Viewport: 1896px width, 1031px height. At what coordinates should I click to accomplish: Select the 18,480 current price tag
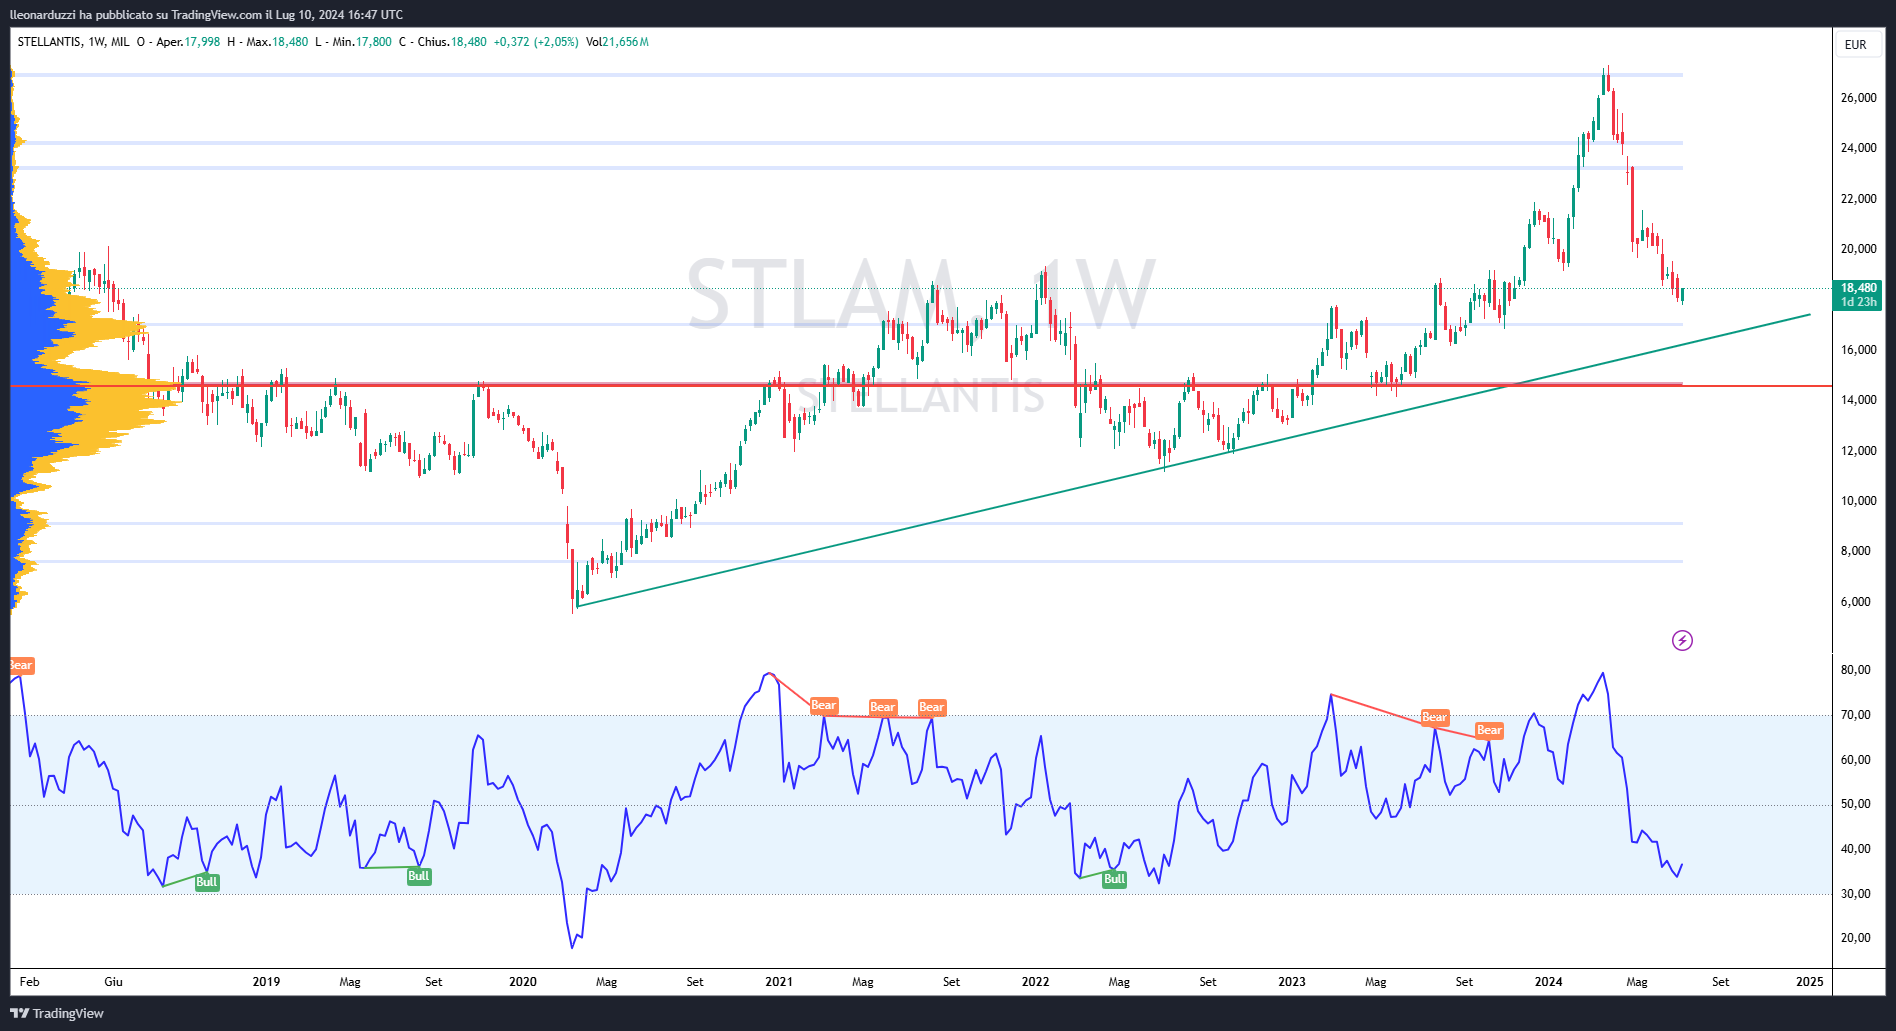pyautogui.click(x=1858, y=295)
